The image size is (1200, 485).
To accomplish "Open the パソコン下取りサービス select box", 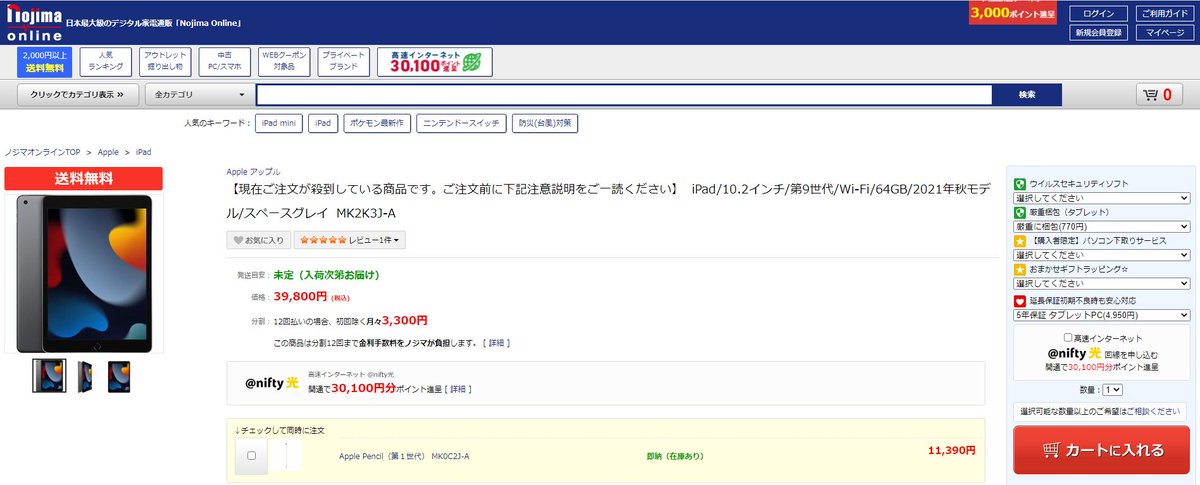I will click(x=1102, y=256).
